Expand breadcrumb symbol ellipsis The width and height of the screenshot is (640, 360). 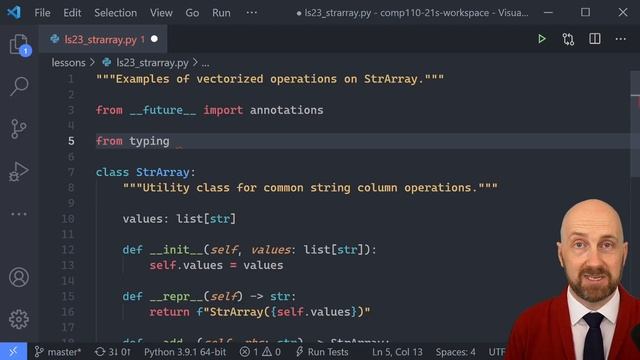[205, 63]
